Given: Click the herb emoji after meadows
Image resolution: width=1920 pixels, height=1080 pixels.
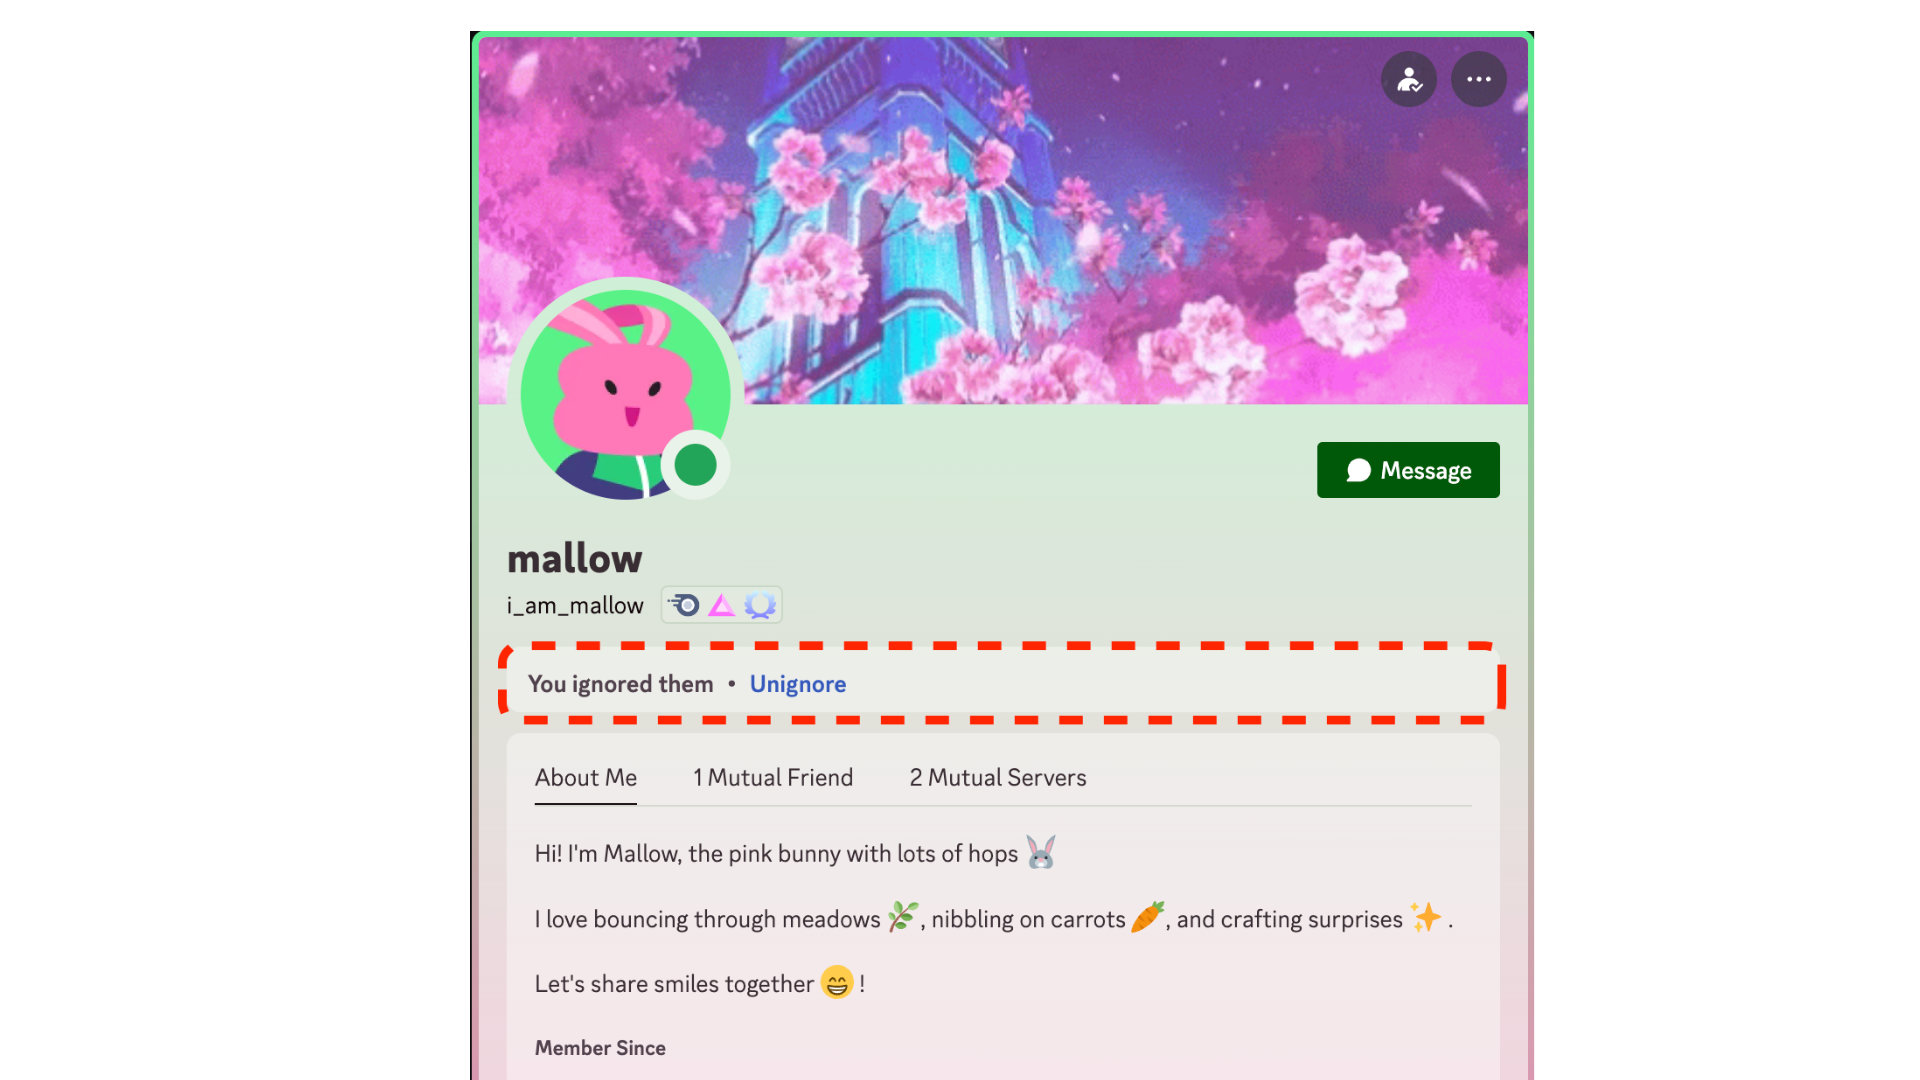Looking at the screenshot, I should tap(902, 917).
